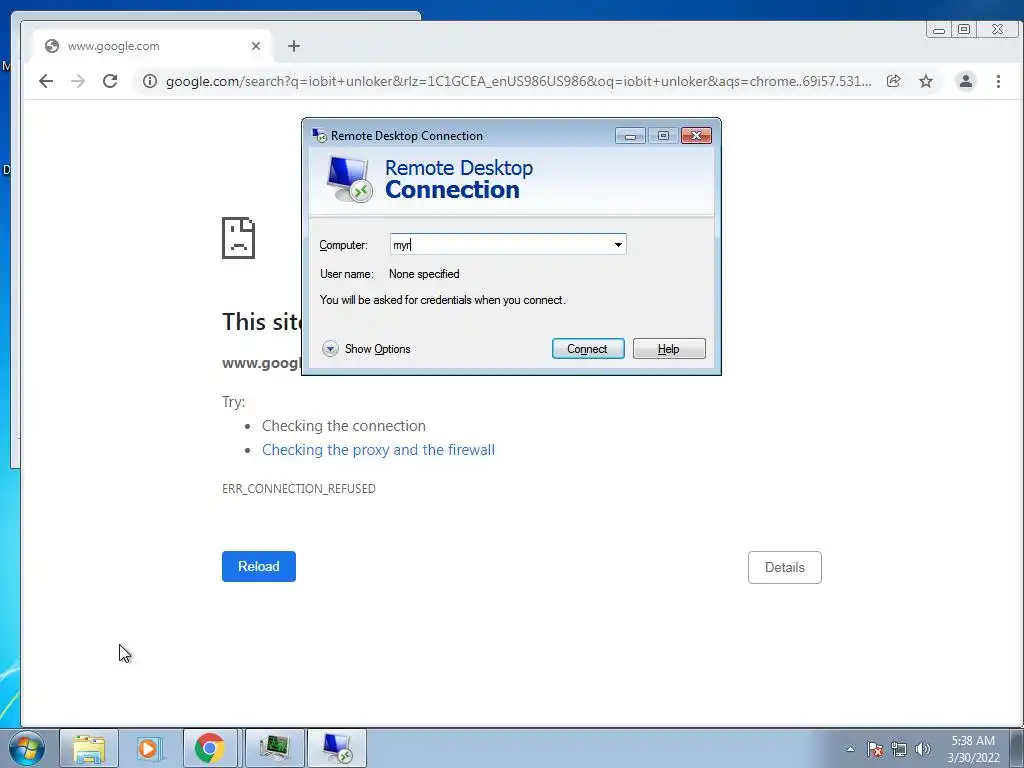Focus the Computer name field

coord(508,244)
